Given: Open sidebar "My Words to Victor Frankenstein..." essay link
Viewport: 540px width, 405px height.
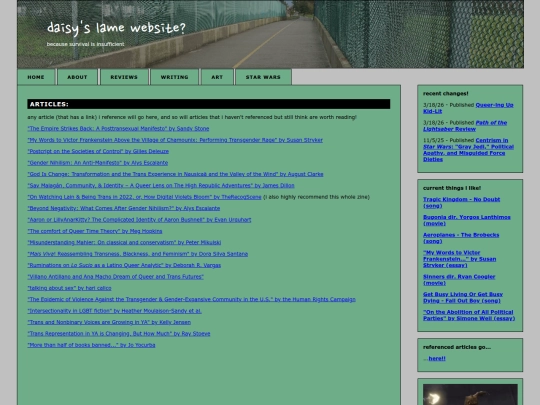Looking at the screenshot, I should click(x=459, y=259).
